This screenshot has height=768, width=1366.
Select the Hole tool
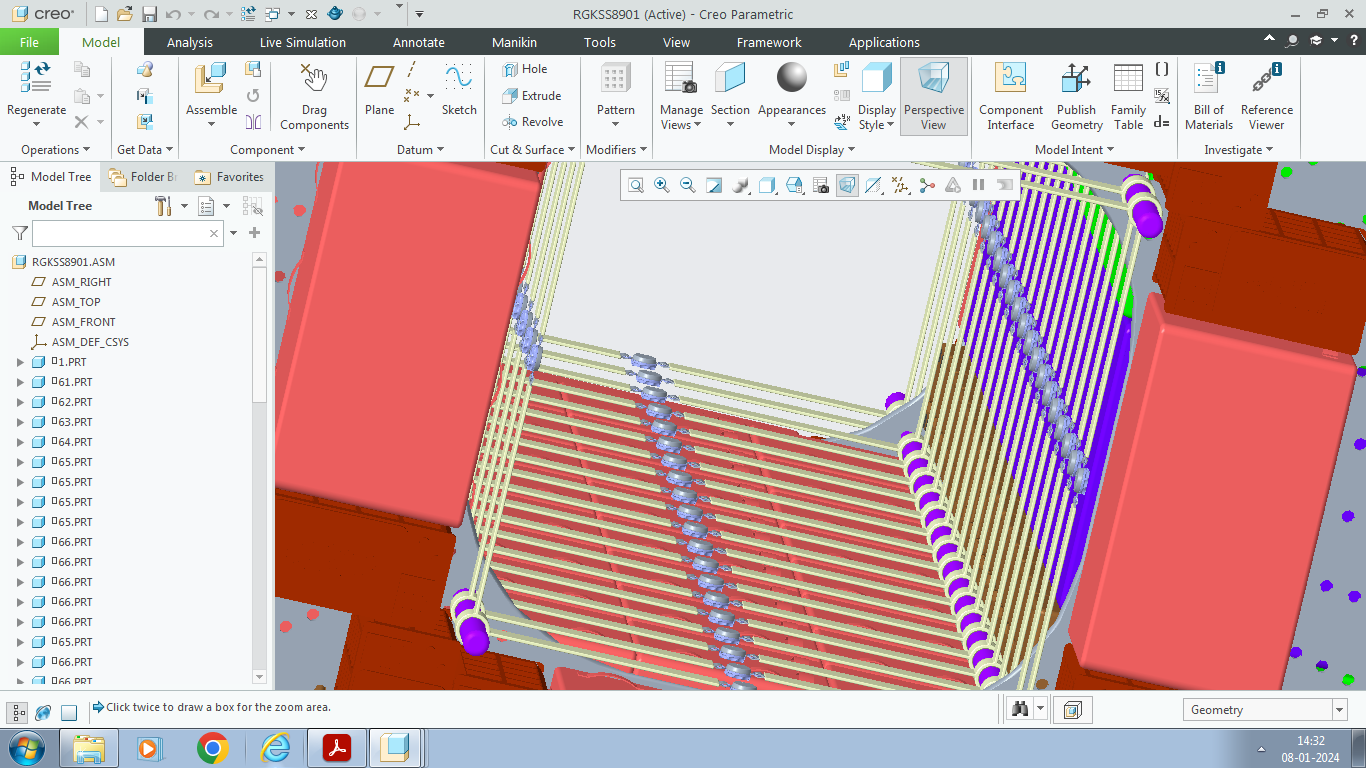click(525, 69)
